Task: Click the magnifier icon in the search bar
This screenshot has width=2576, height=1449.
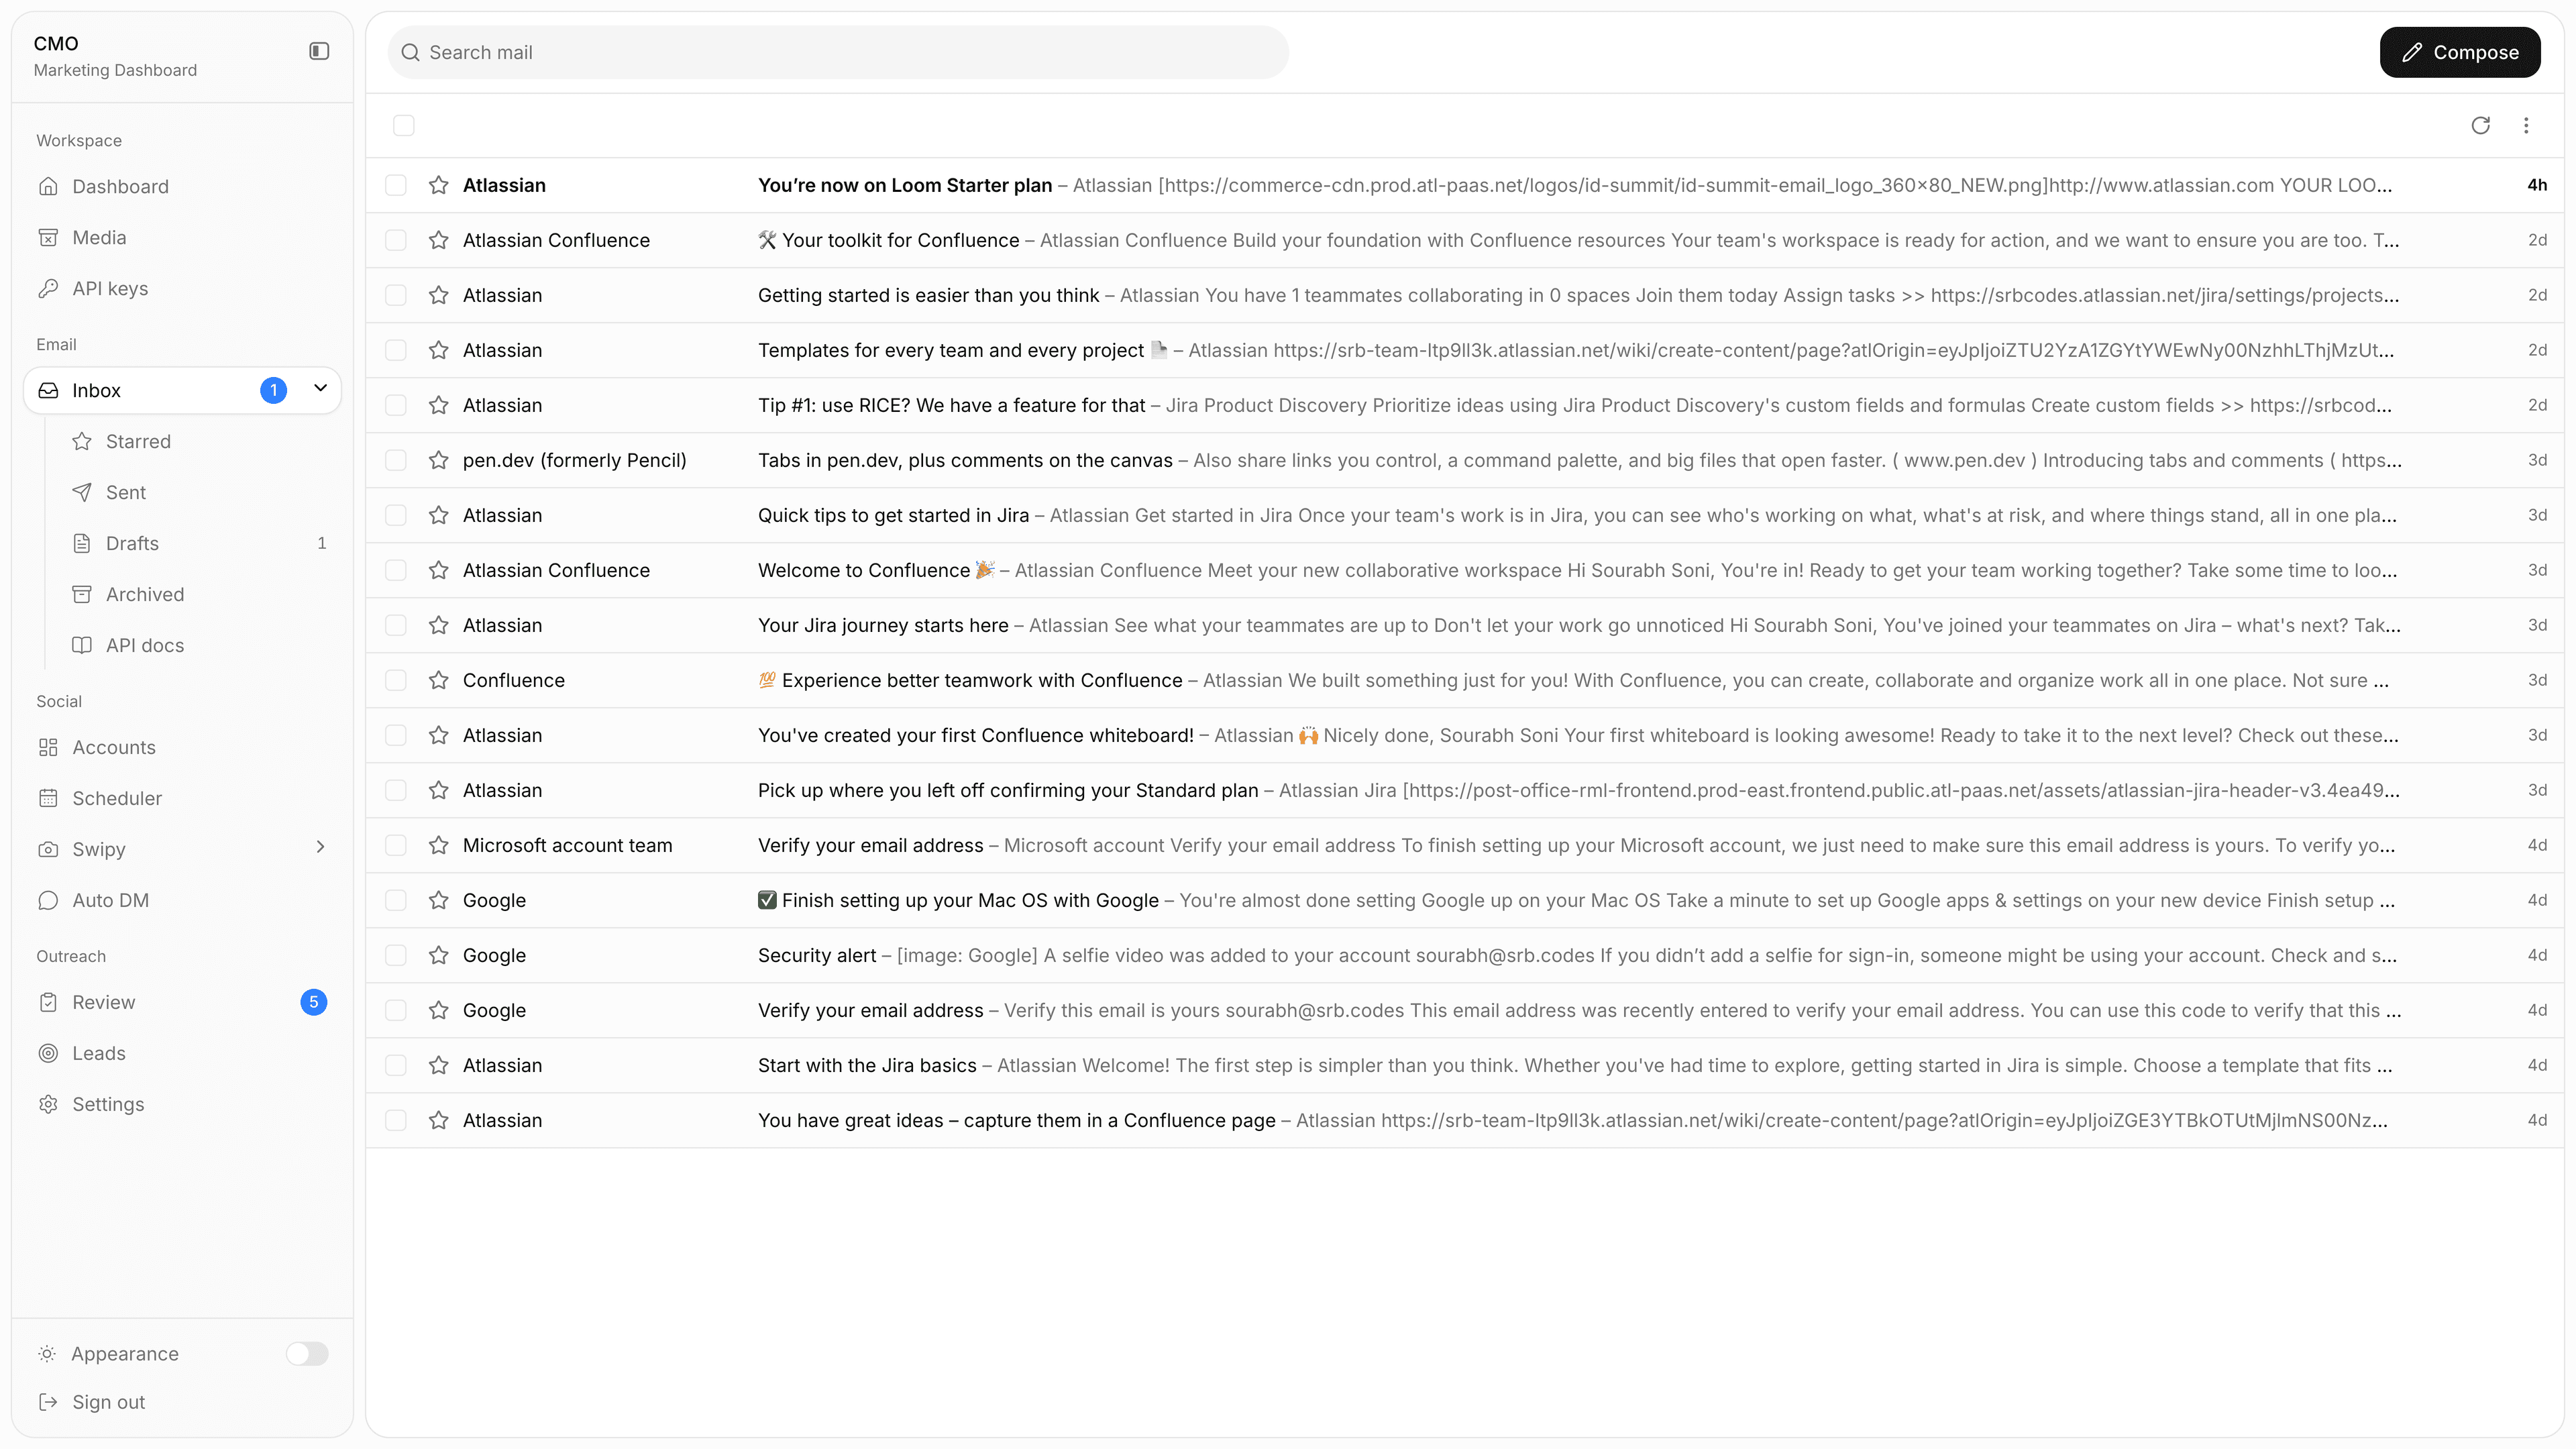Action: [x=410, y=52]
